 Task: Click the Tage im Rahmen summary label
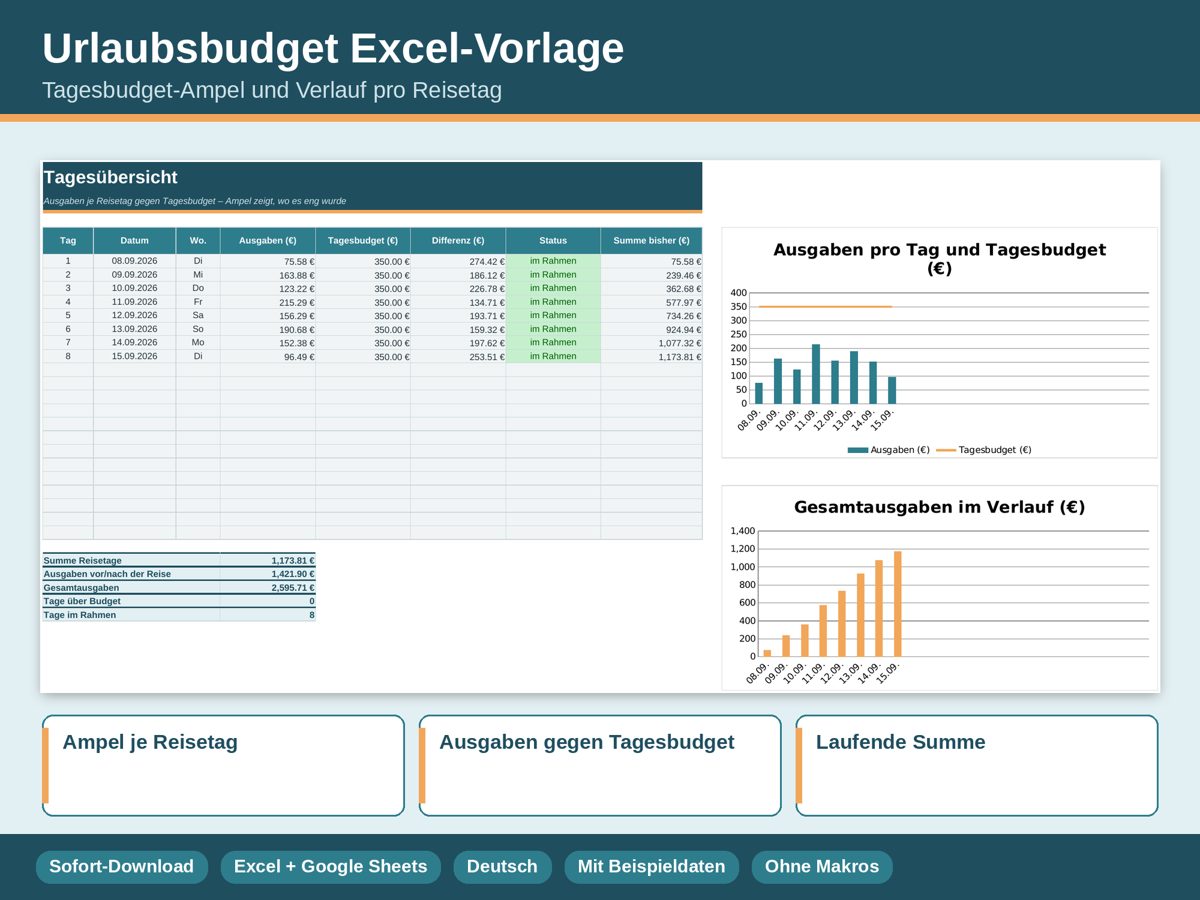80,615
